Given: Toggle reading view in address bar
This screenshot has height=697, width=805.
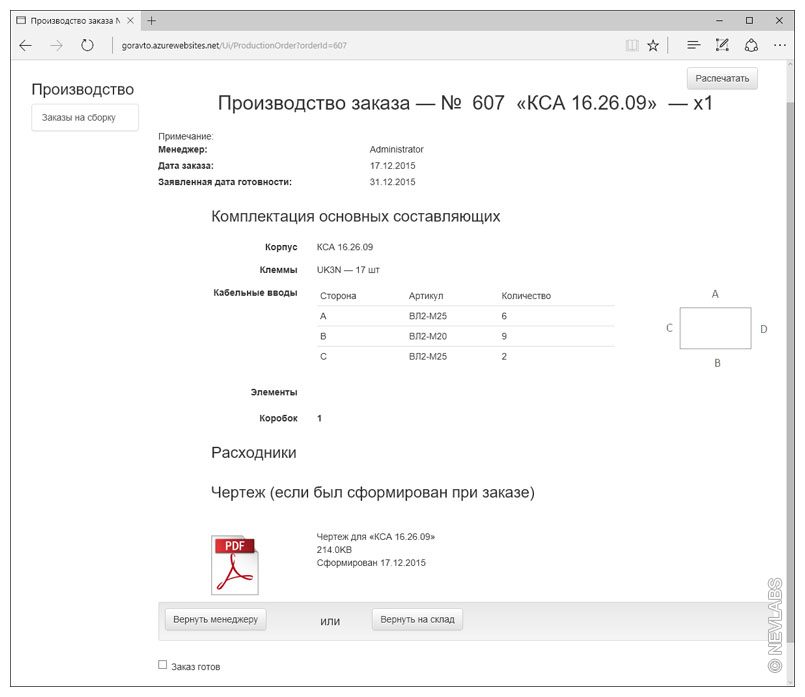Looking at the screenshot, I should [631, 45].
